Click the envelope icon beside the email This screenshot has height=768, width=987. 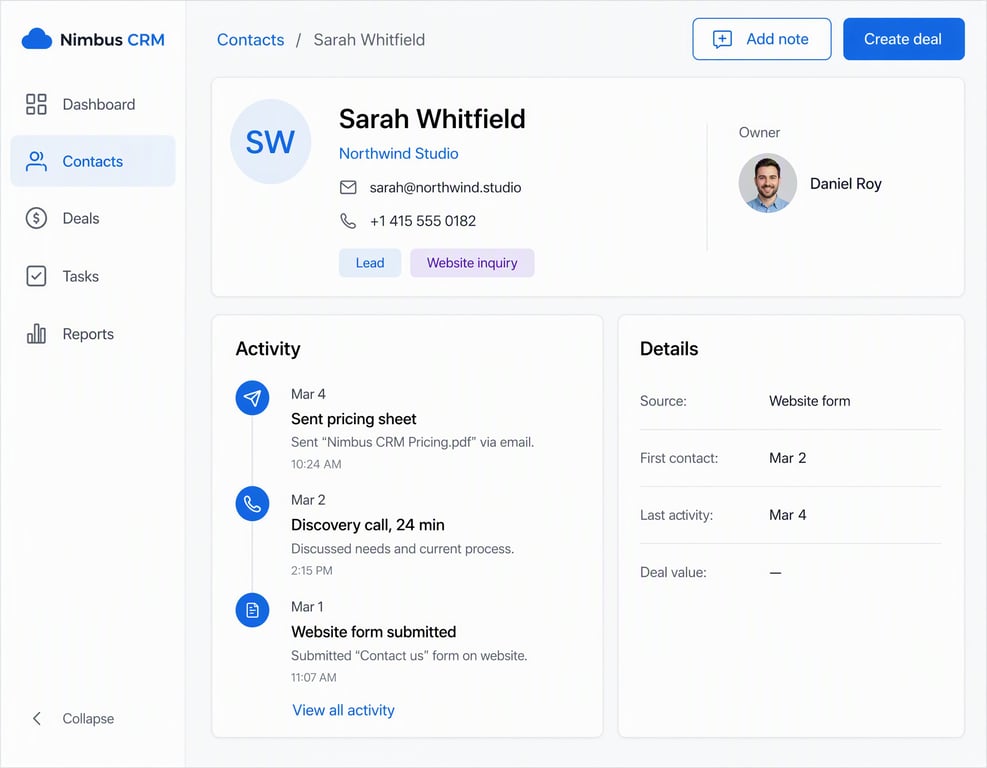coord(348,188)
